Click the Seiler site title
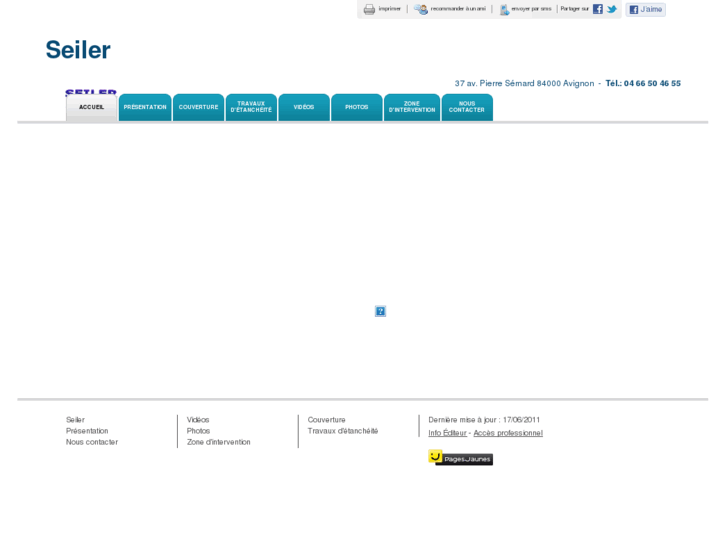Viewport: 727px width, 545px height. click(78, 50)
